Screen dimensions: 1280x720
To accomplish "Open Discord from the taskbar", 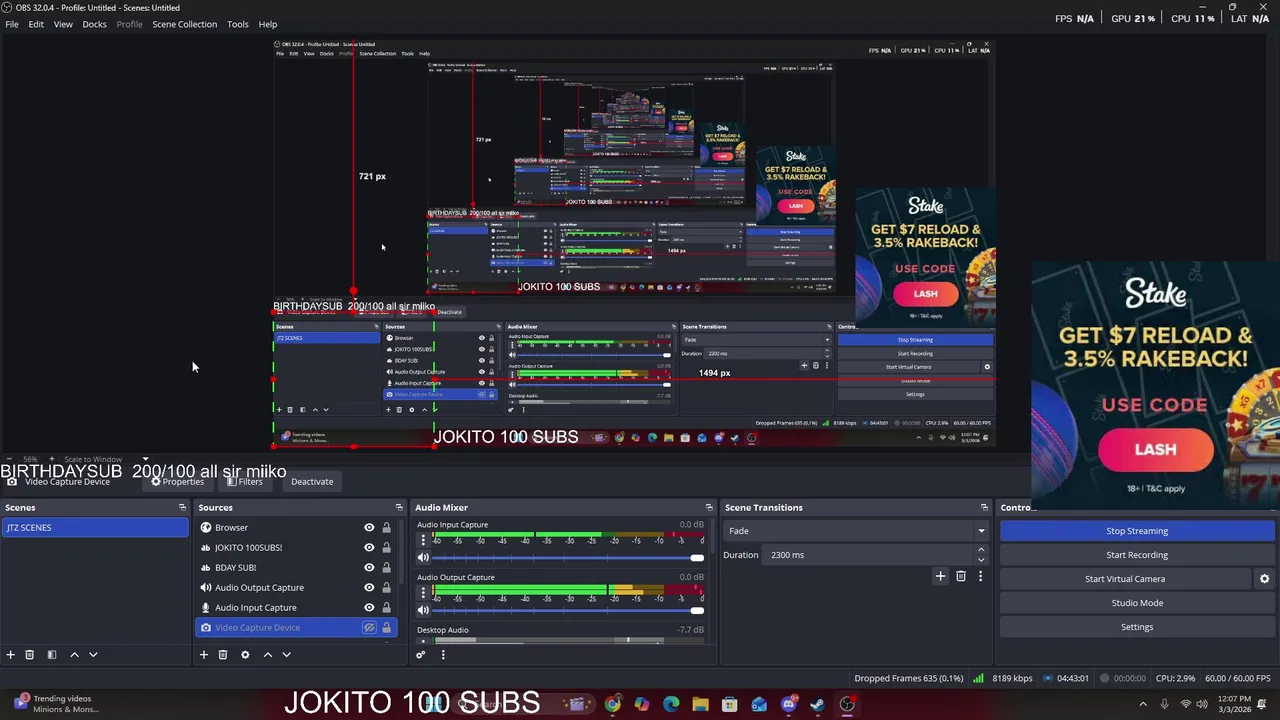I will (x=788, y=704).
